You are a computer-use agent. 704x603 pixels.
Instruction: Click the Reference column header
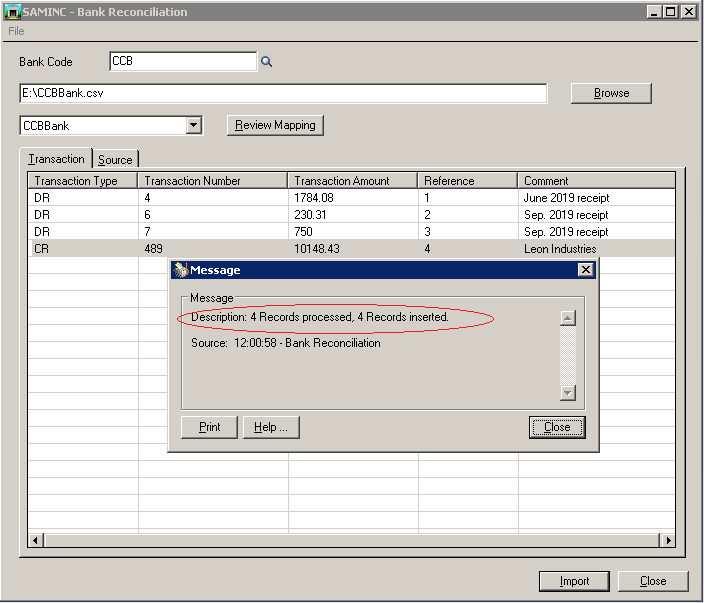(x=467, y=180)
